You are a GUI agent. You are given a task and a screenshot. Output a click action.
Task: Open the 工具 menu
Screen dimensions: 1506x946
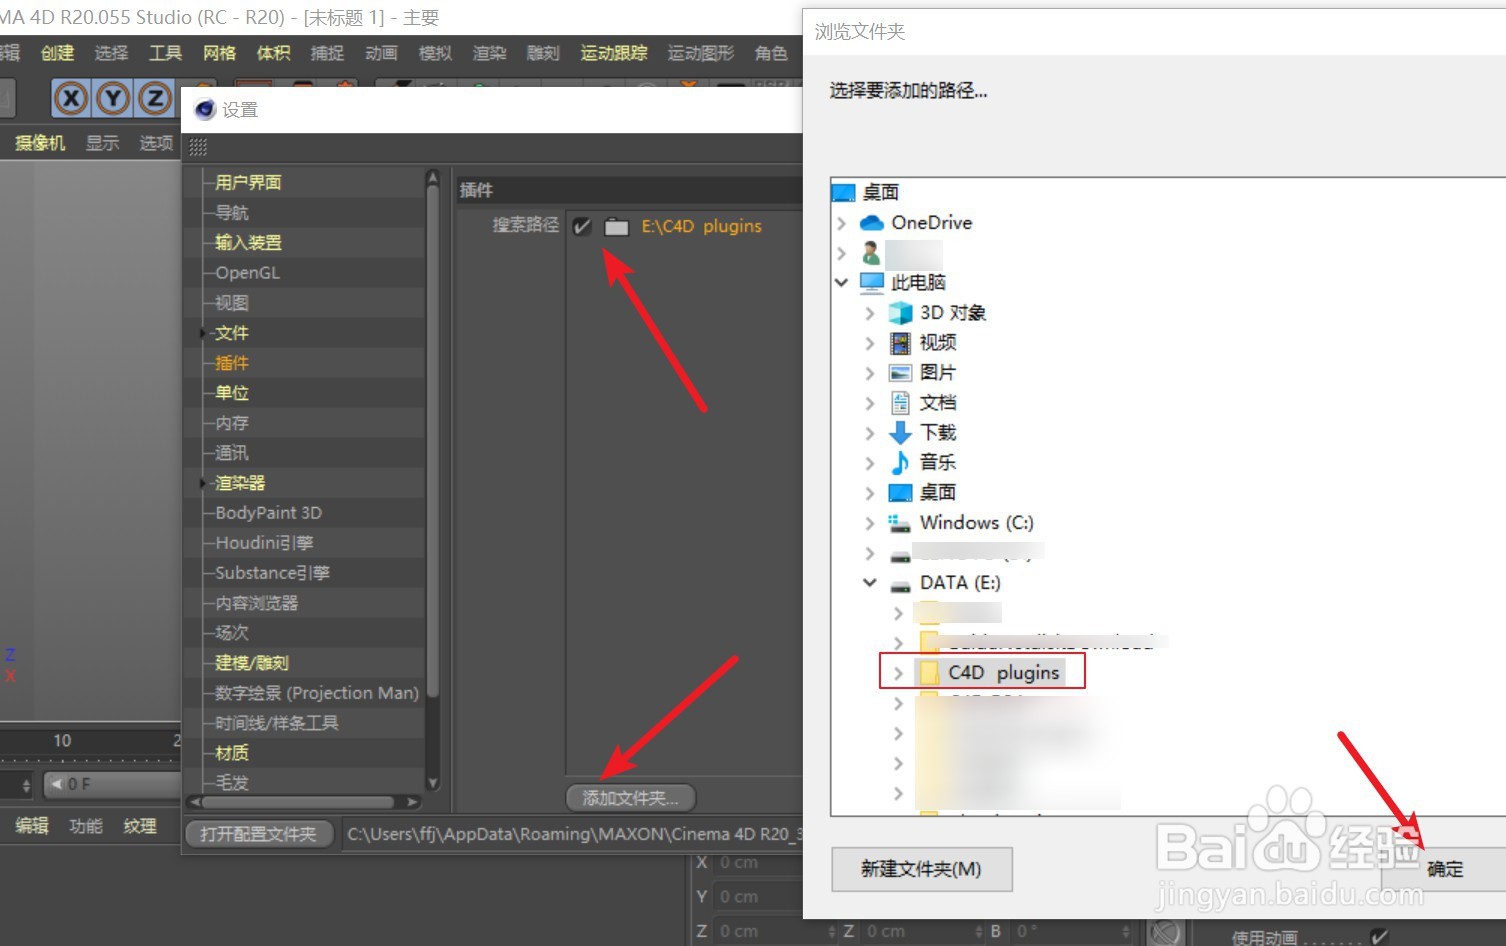click(165, 53)
